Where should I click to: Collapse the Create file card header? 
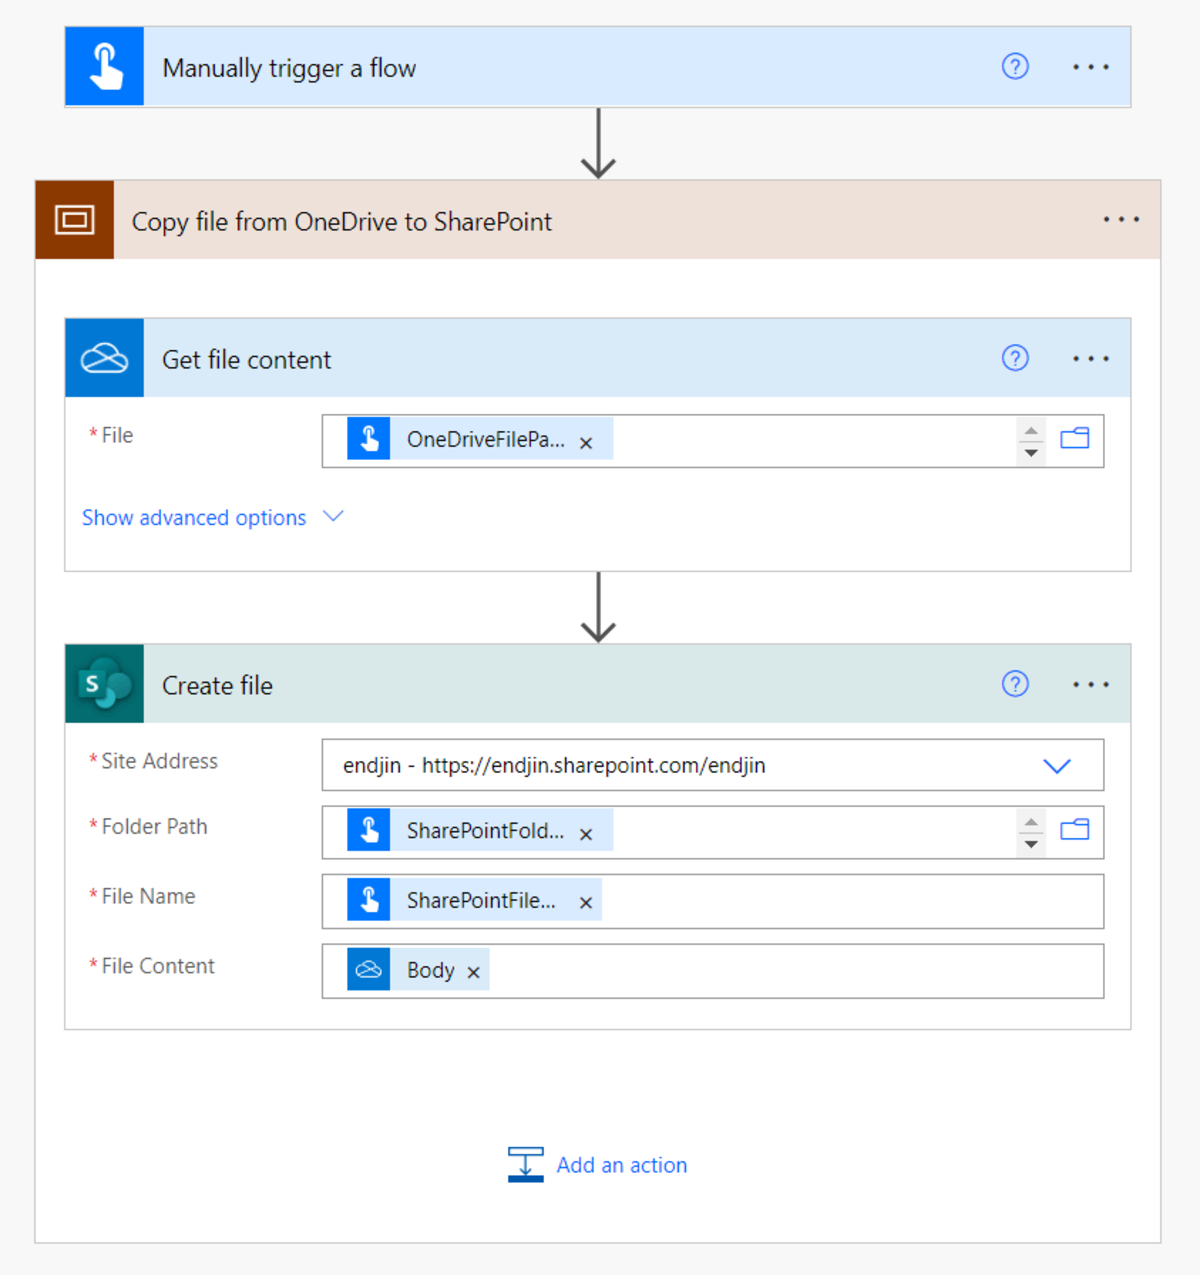click(x=598, y=684)
